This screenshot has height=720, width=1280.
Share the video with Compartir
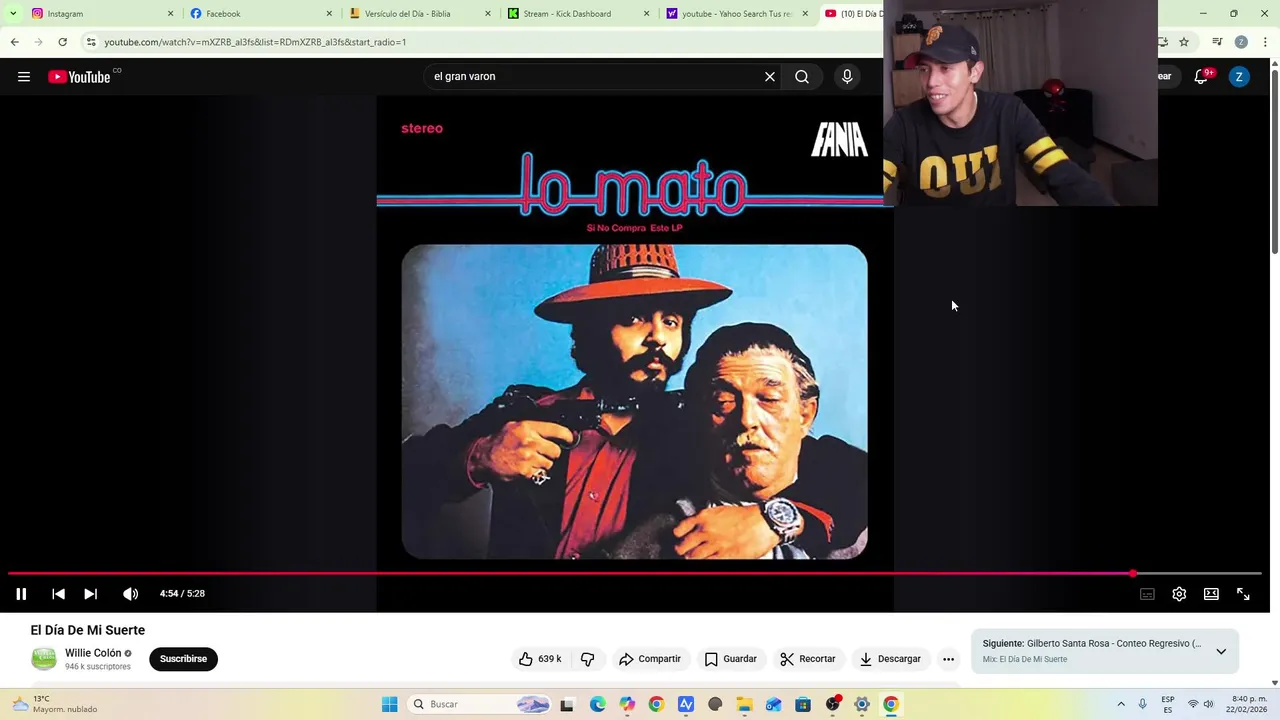(x=650, y=659)
